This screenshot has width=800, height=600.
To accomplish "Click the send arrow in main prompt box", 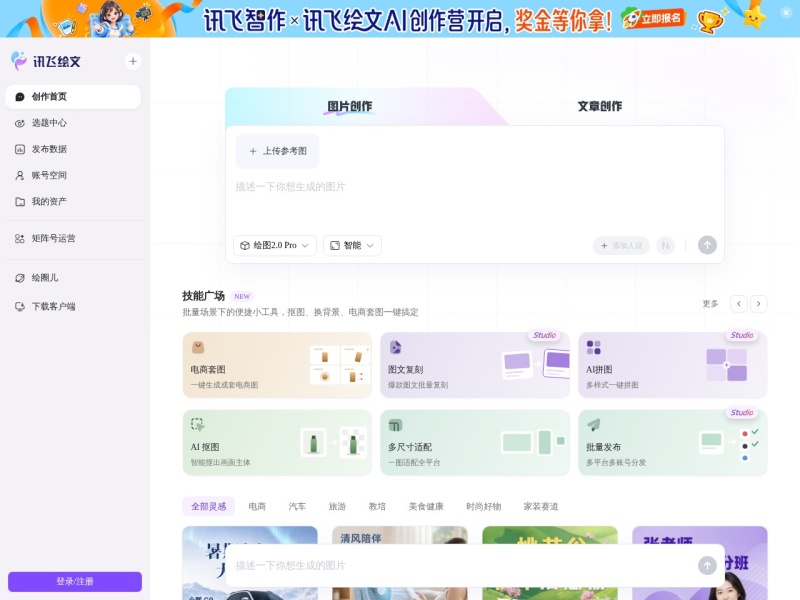I will pyautogui.click(x=707, y=245).
